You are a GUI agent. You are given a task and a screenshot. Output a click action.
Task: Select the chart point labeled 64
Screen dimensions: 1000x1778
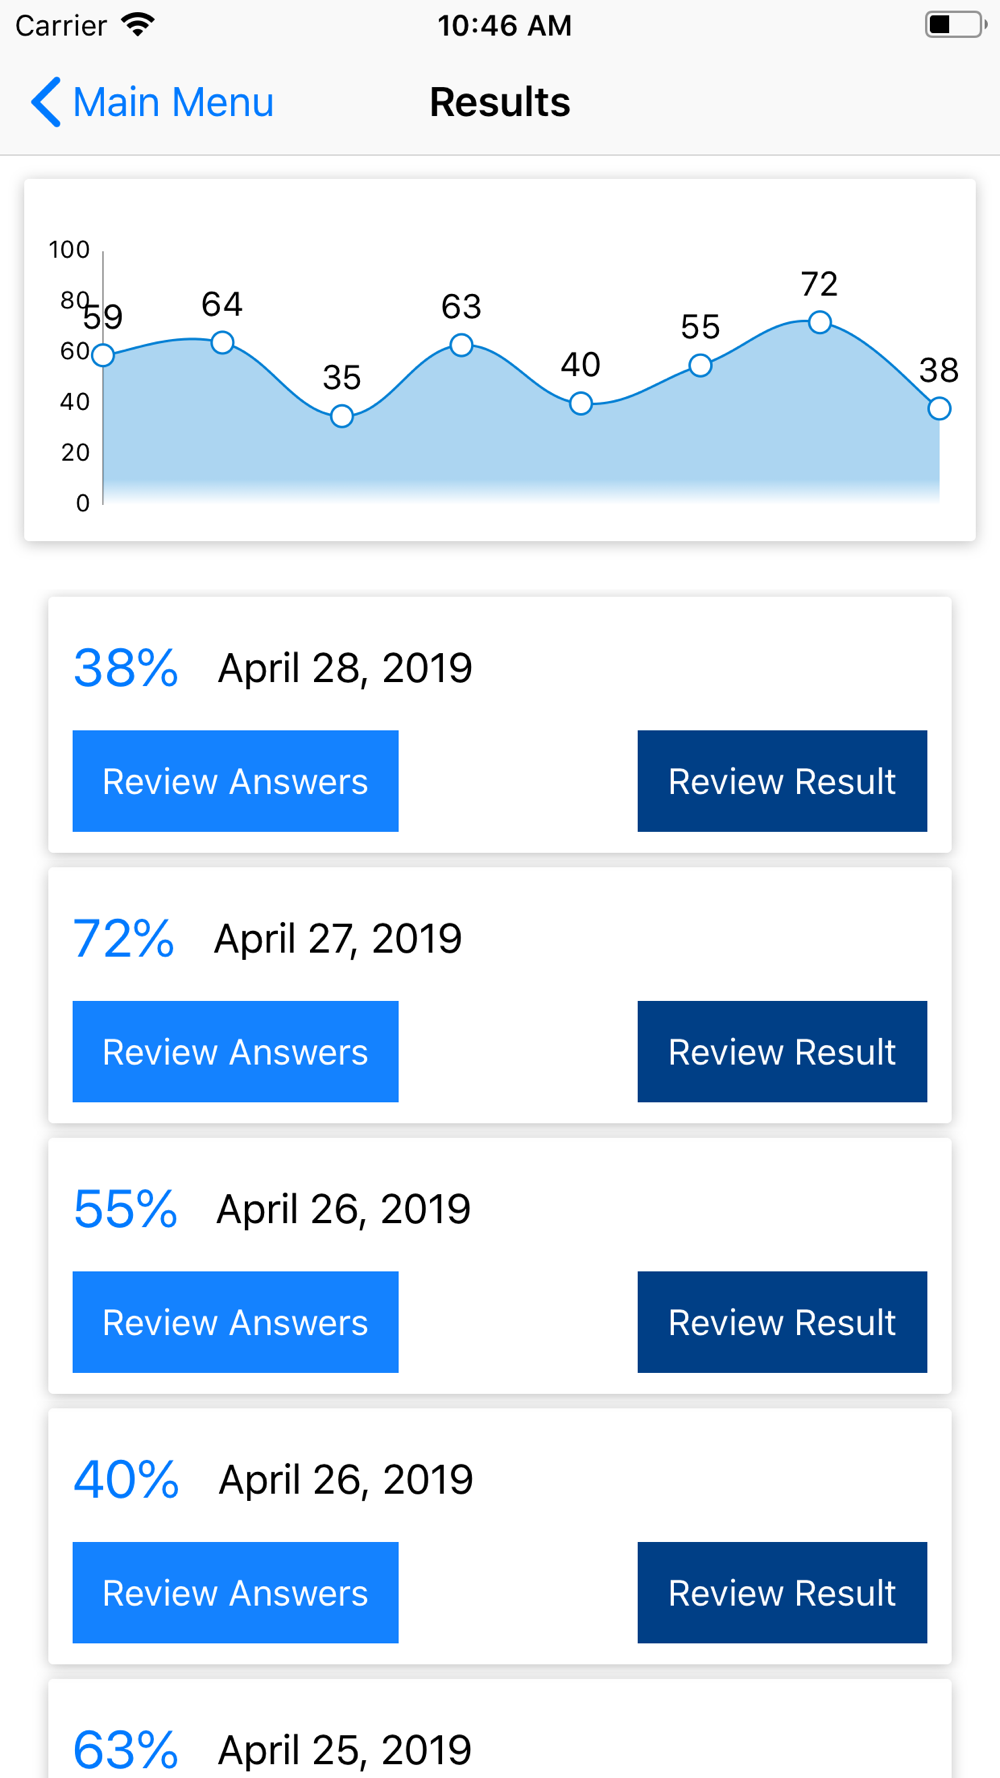point(222,342)
